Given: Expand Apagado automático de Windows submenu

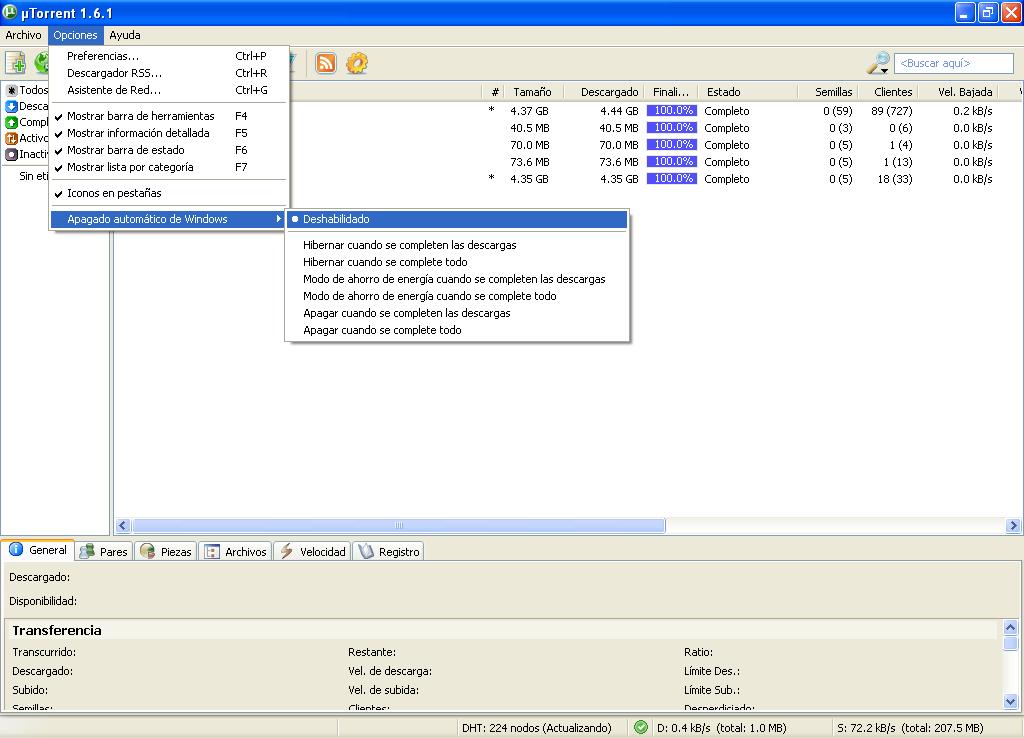Looking at the screenshot, I should point(168,219).
